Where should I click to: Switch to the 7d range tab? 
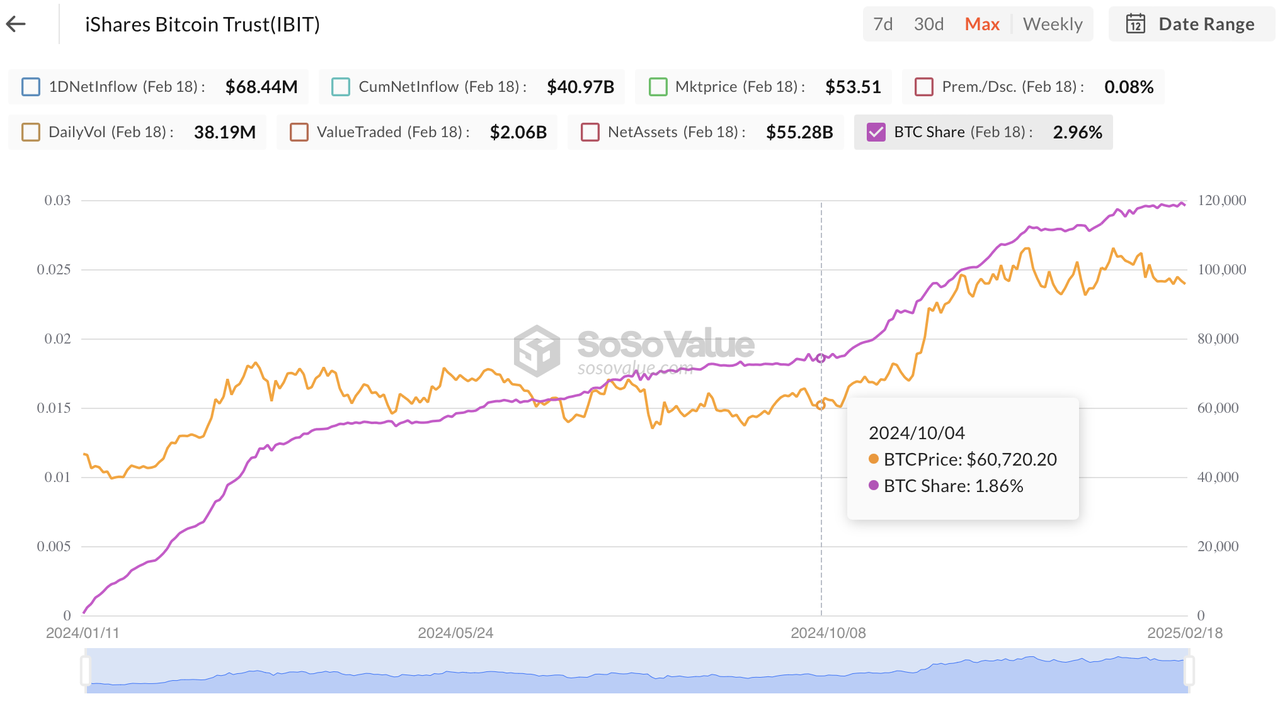(x=883, y=24)
